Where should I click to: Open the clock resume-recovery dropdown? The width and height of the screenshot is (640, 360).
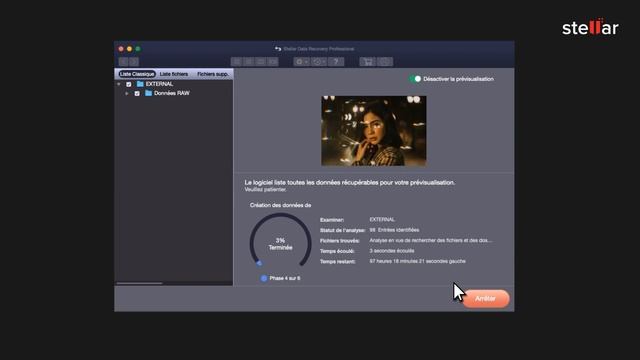[x=319, y=62]
